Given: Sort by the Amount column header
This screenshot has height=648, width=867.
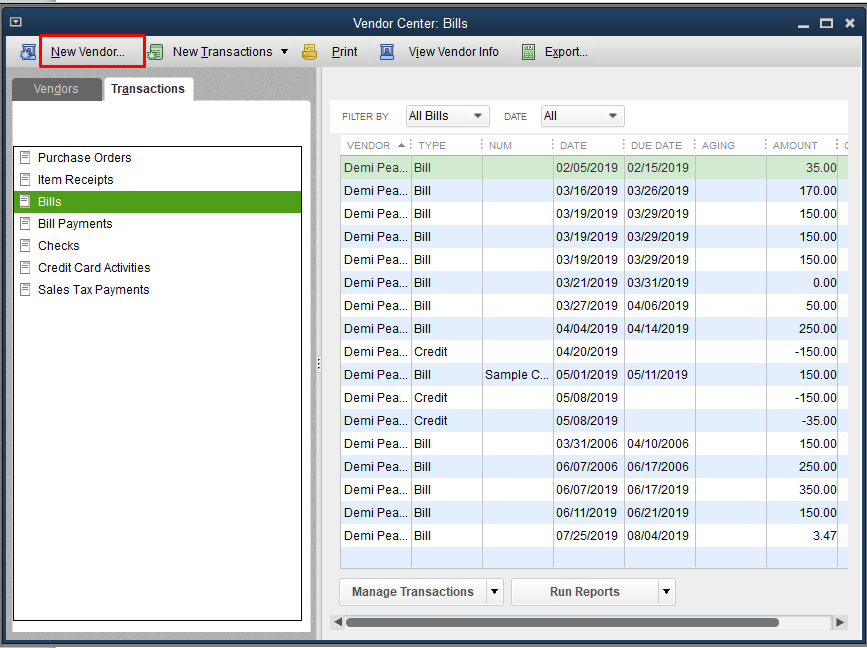Looking at the screenshot, I should pos(801,145).
